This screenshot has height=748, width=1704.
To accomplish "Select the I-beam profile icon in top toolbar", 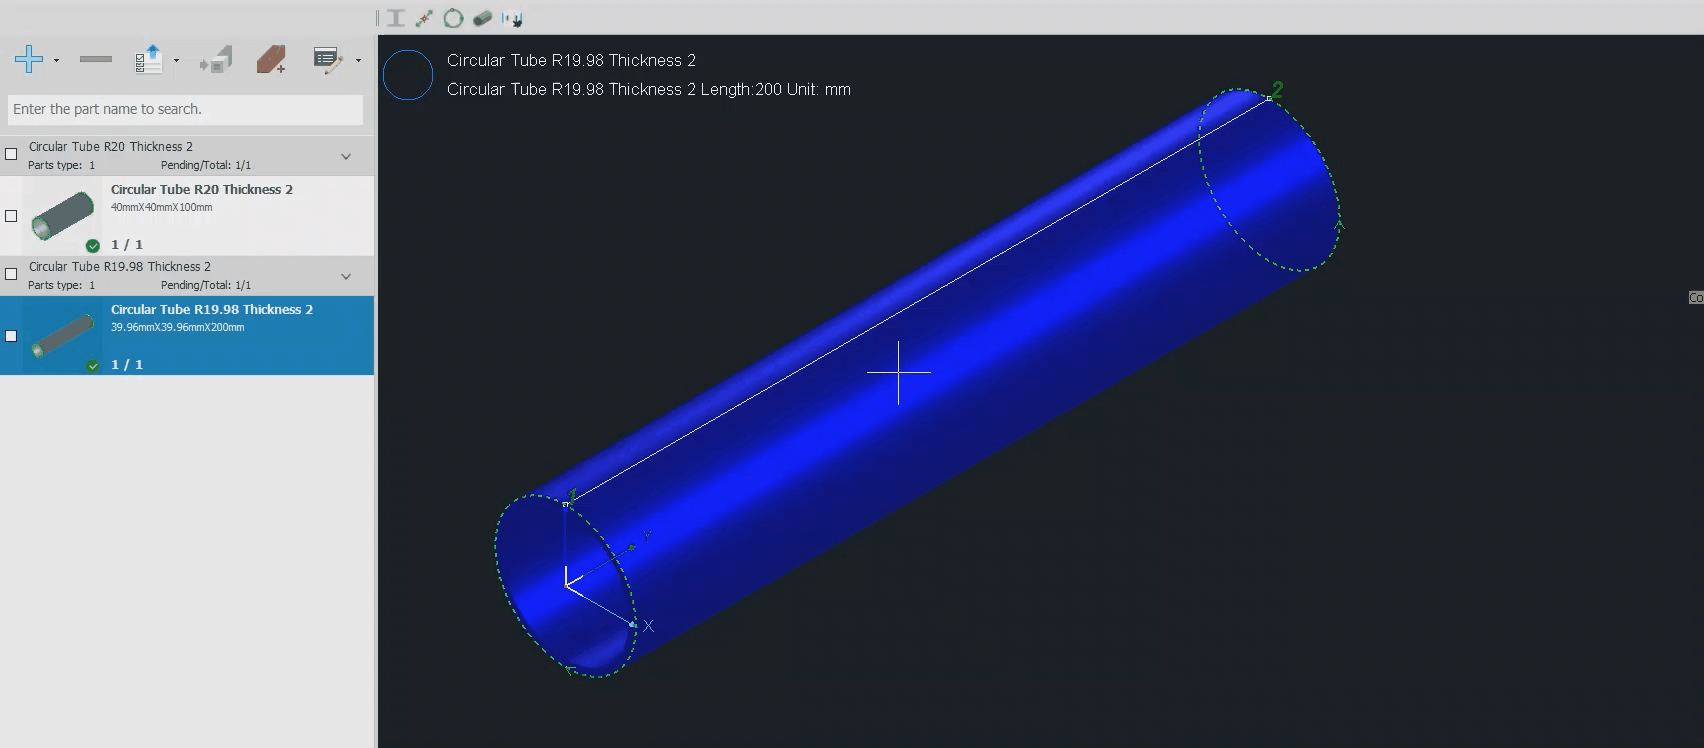I will (x=396, y=18).
